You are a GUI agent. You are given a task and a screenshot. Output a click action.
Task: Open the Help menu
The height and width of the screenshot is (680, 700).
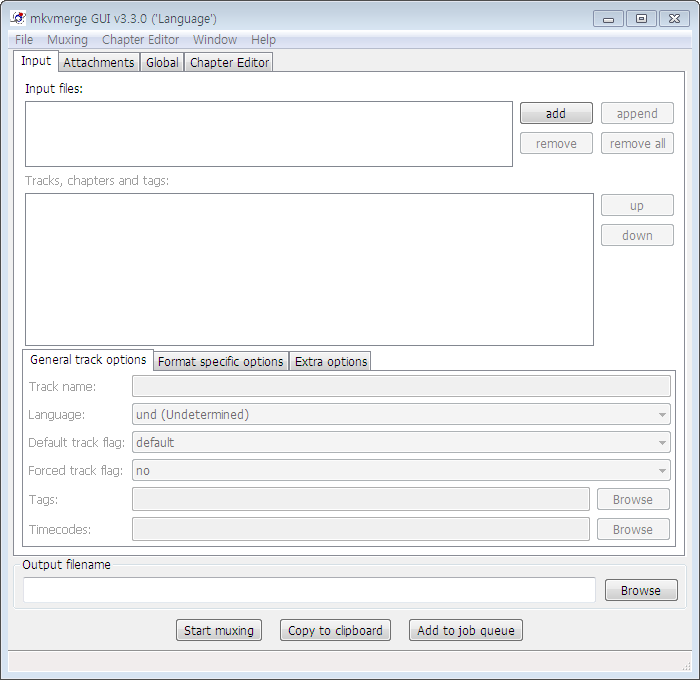pyautogui.click(x=263, y=40)
